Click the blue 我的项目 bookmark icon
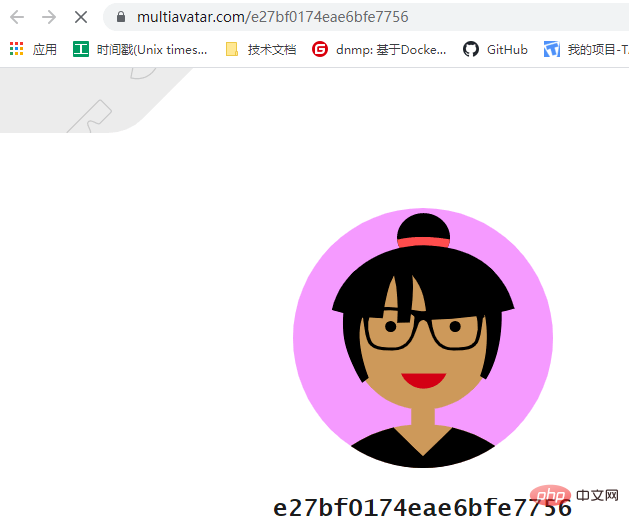 pyautogui.click(x=552, y=49)
